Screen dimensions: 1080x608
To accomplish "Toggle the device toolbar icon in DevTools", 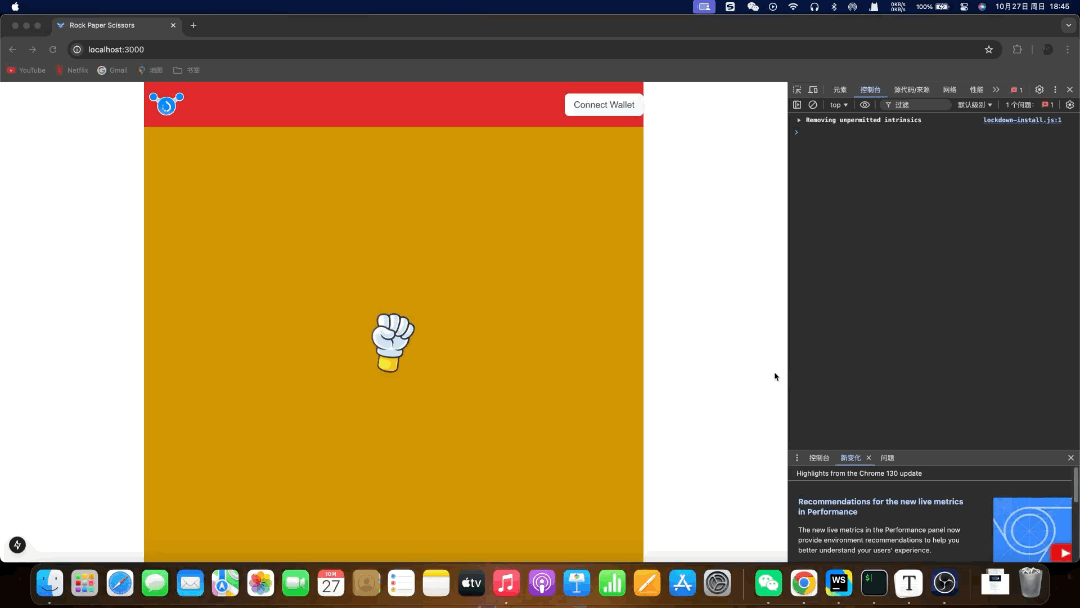I will 813,90.
